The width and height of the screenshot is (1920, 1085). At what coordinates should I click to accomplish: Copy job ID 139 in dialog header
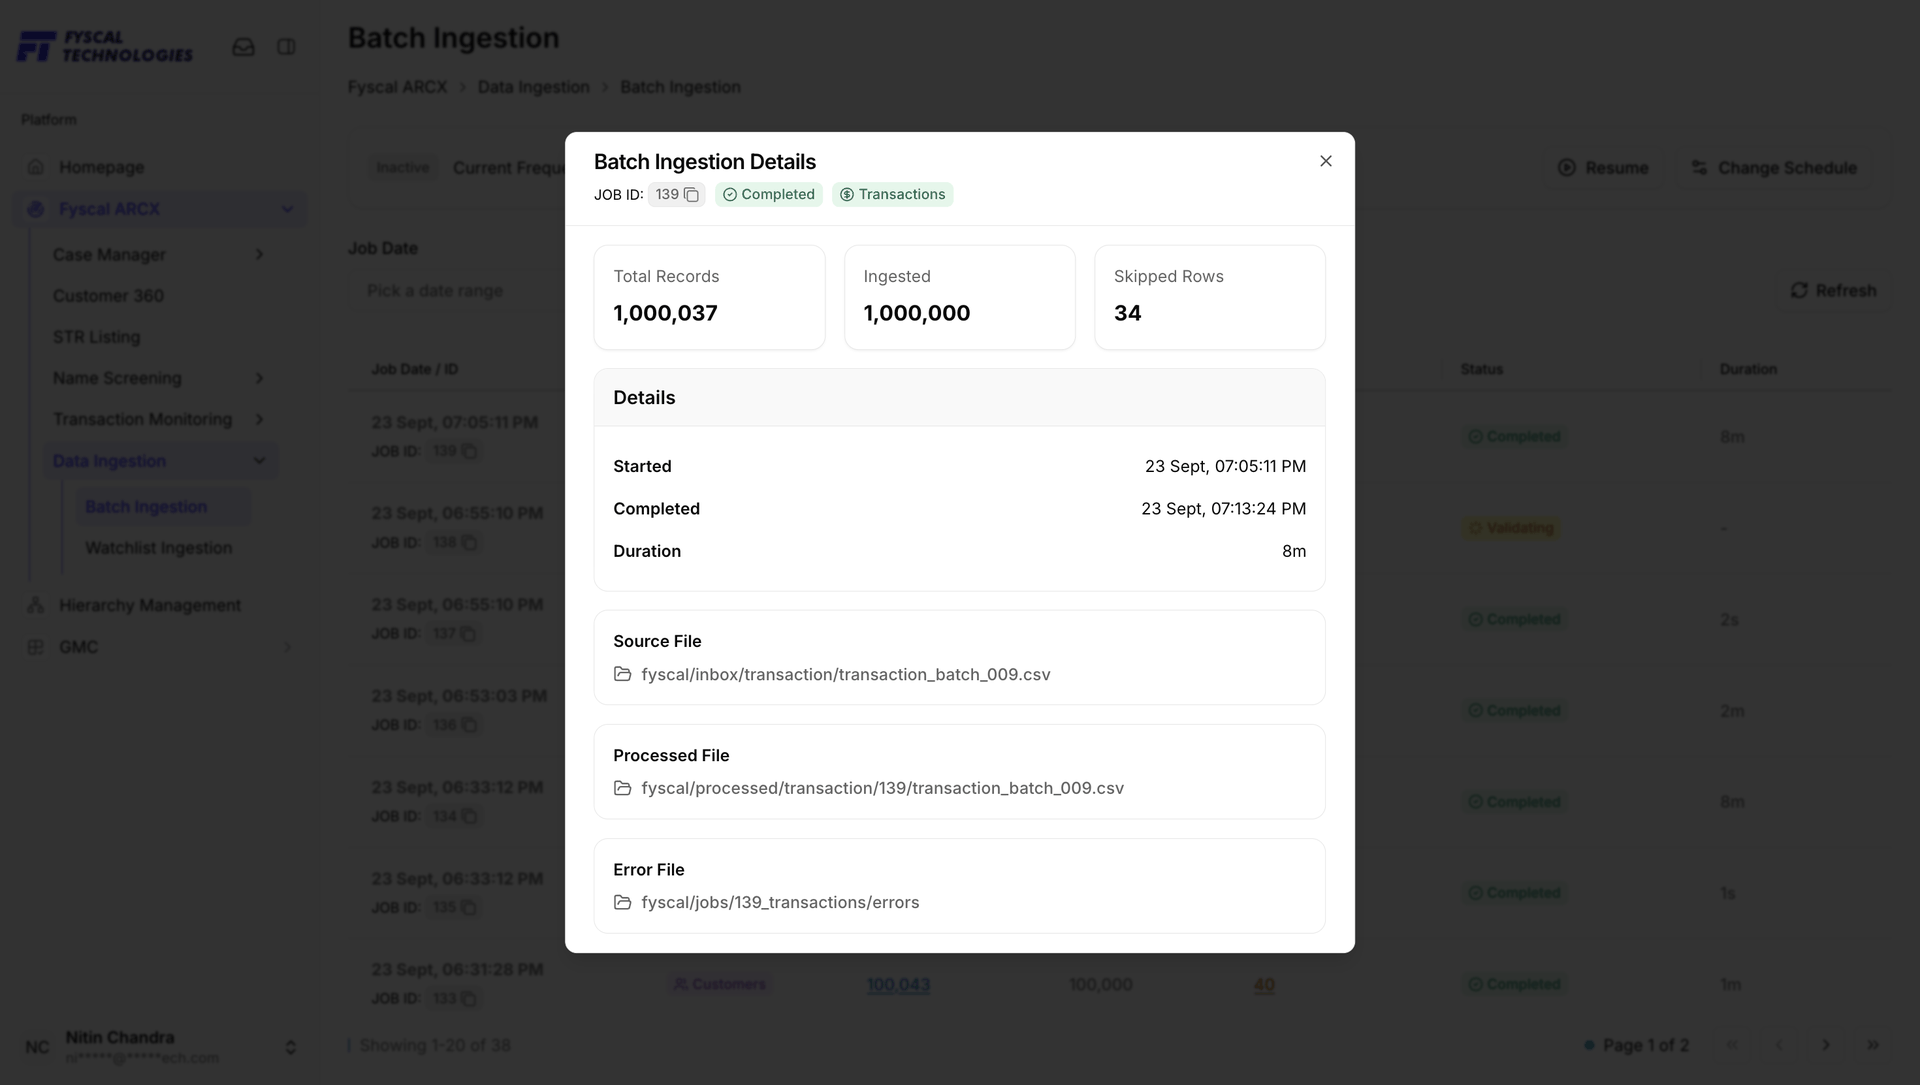pyautogui.click(x=691, y=195)
